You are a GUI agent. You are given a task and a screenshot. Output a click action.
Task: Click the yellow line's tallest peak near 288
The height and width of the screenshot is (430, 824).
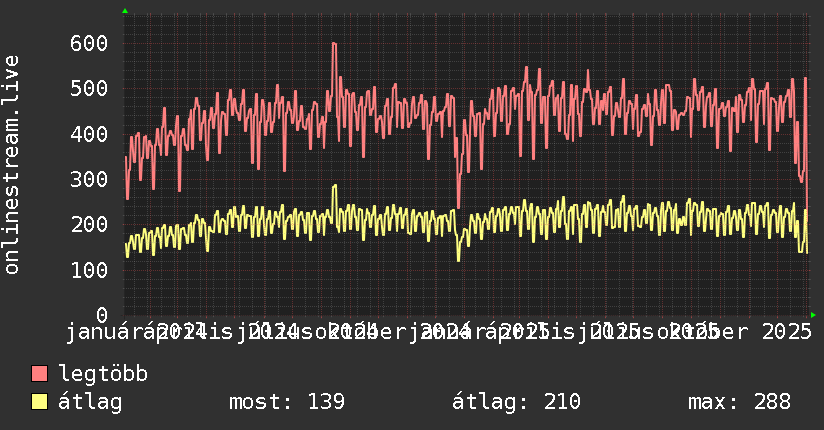(335, 186)
